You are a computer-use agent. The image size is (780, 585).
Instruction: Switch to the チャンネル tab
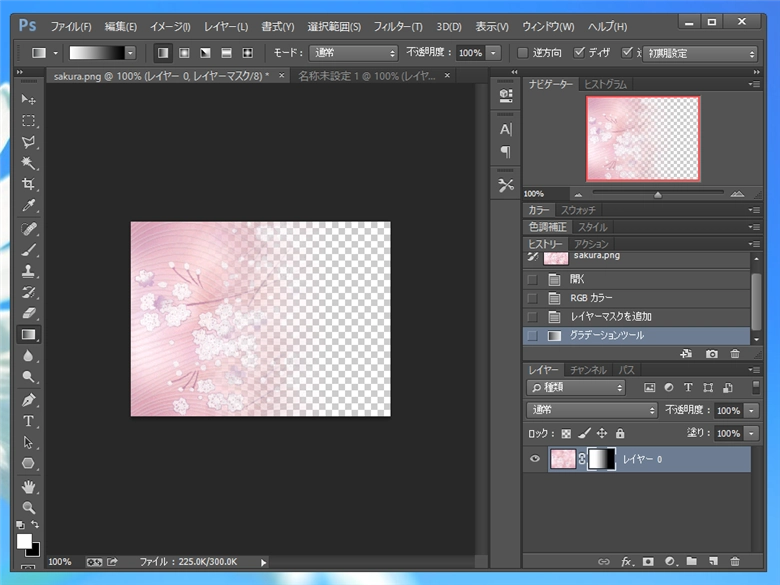click(x=589, y=370)
